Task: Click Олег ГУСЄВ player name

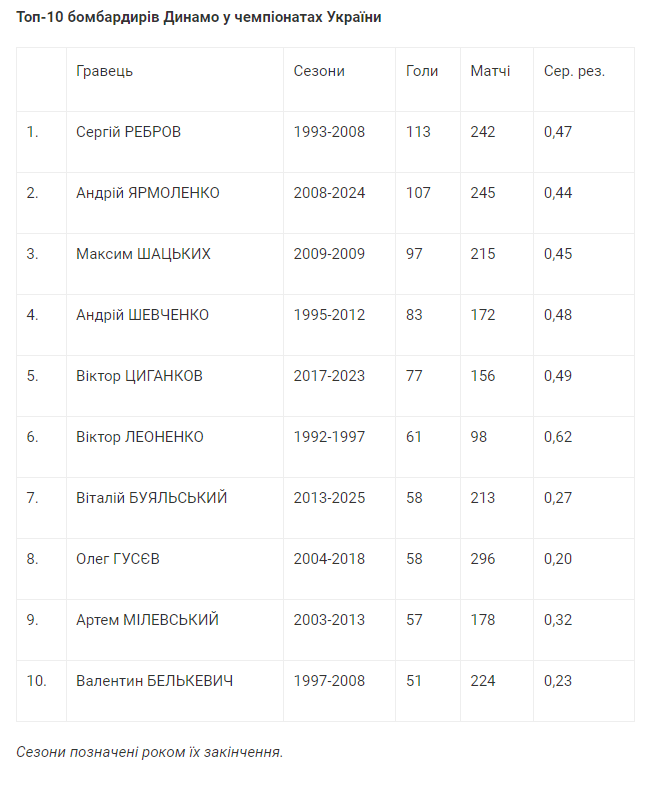Action: tap(118, 559)
